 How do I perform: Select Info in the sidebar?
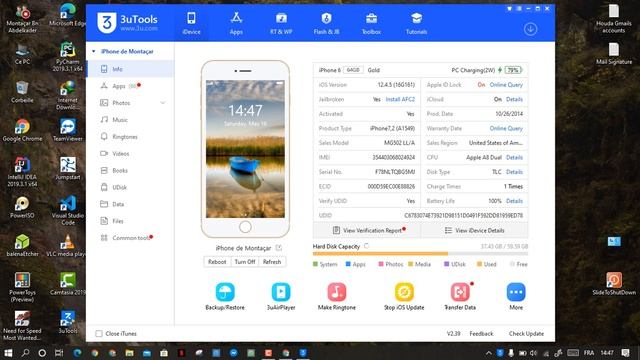(131, 69)
